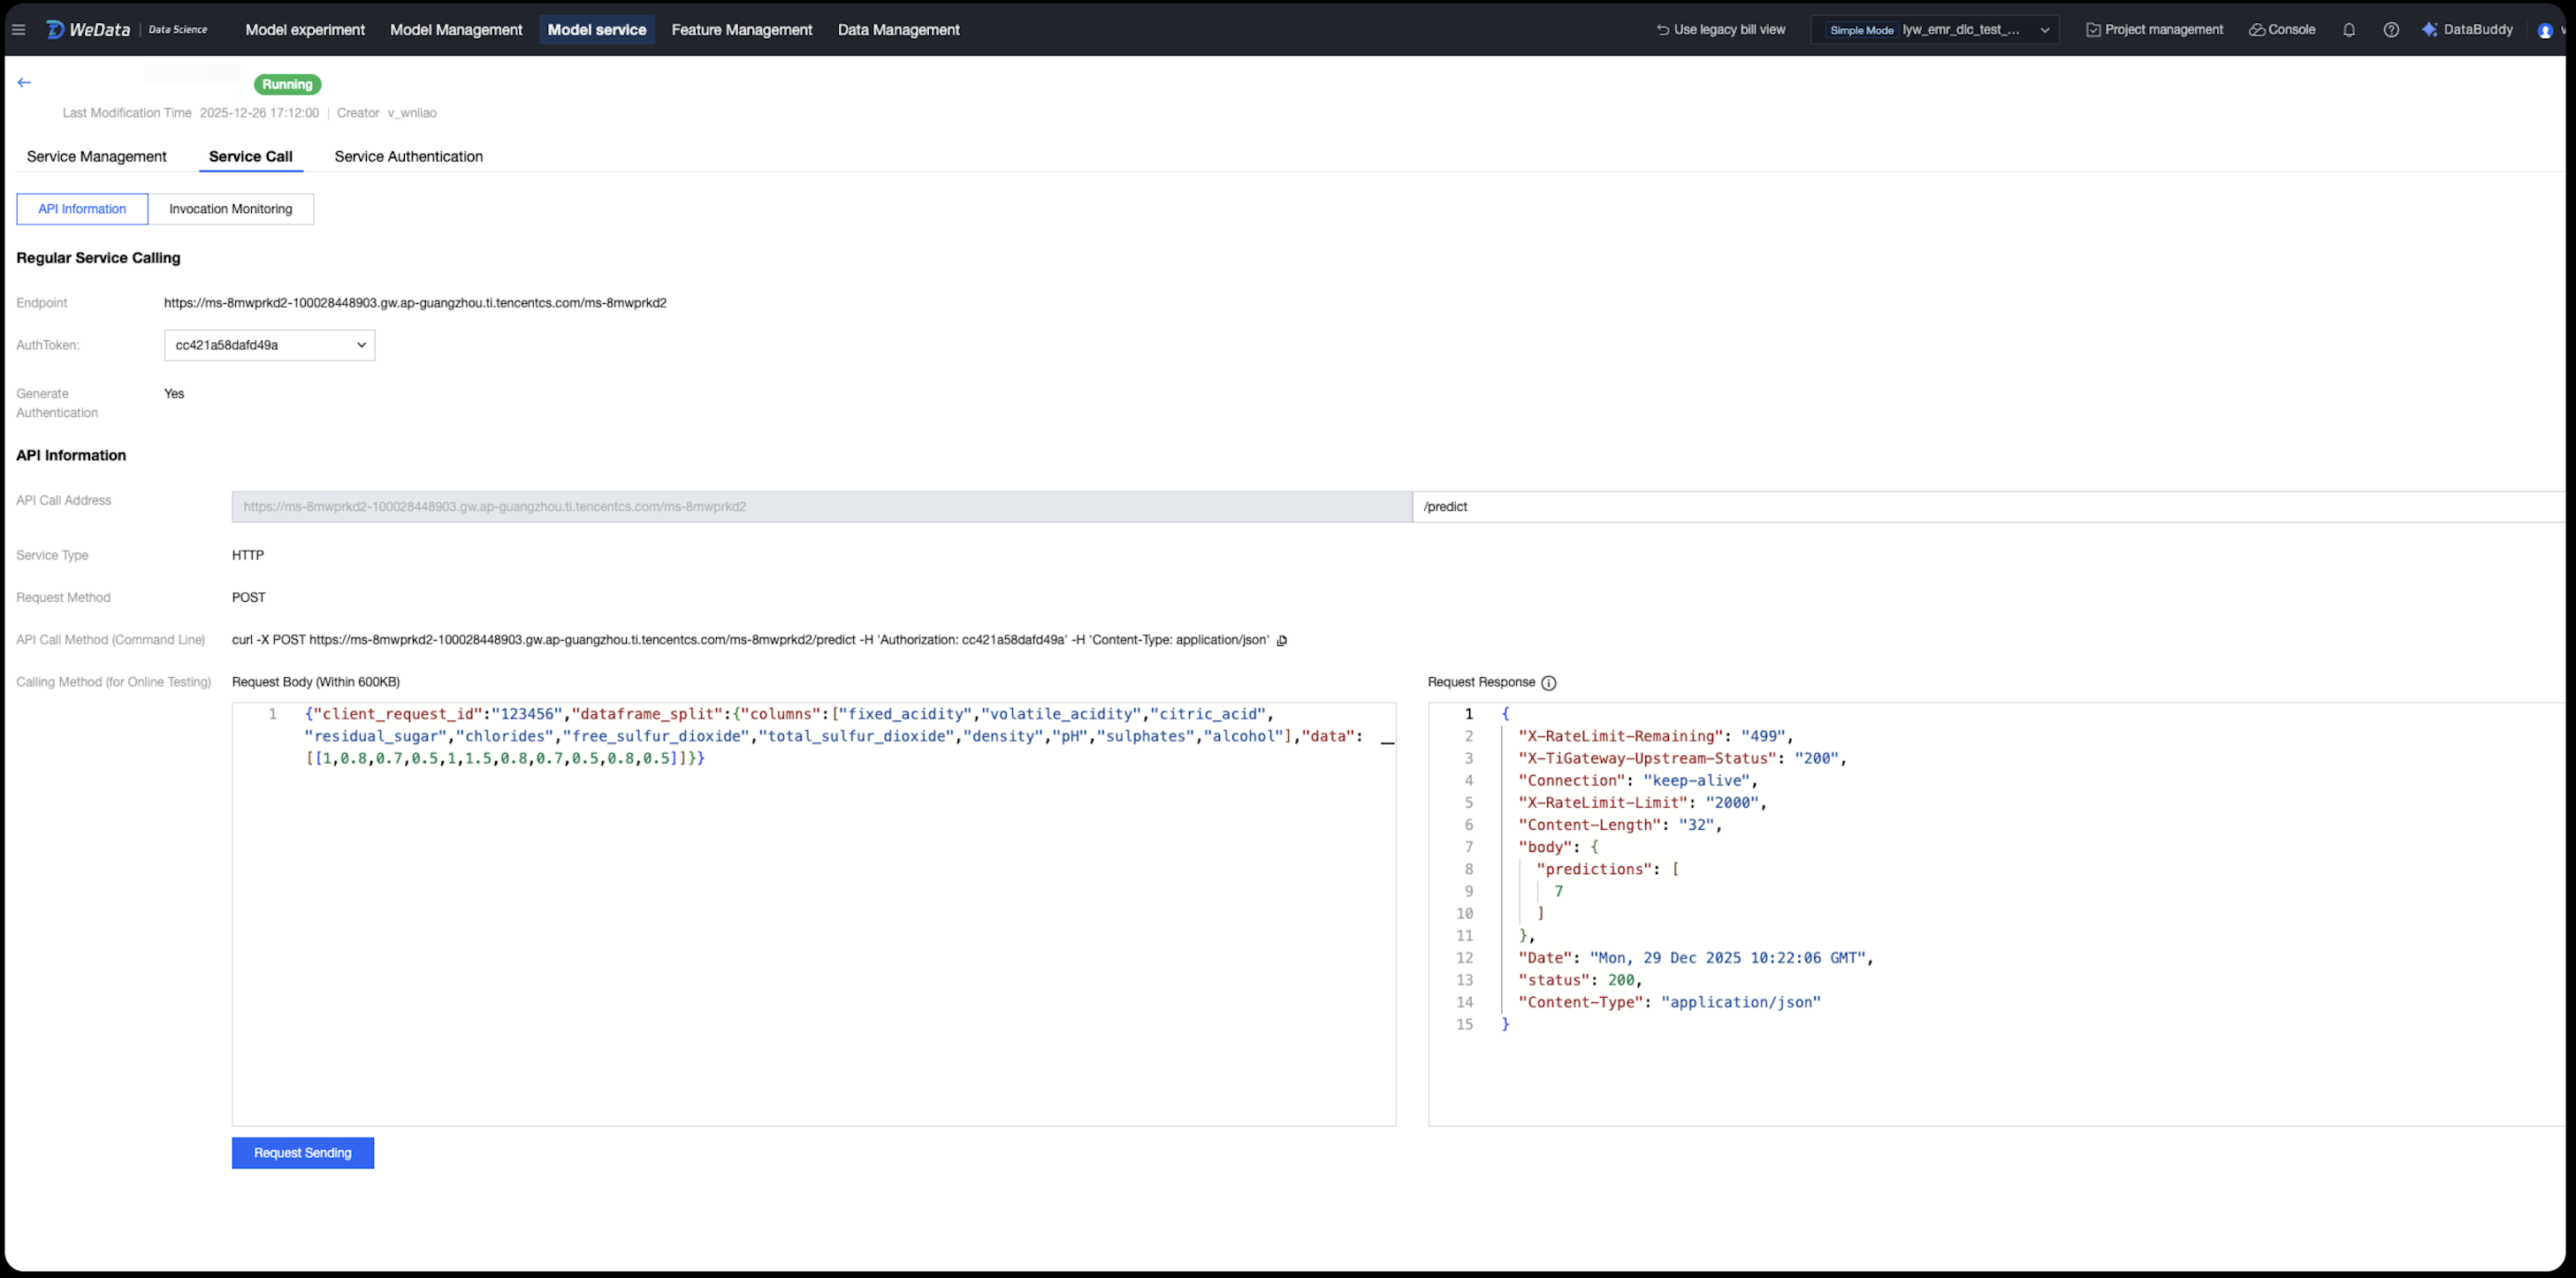Expand the Simple Mode project dropdown
2576x1278 pixels.
click(x=1935, y=30)
